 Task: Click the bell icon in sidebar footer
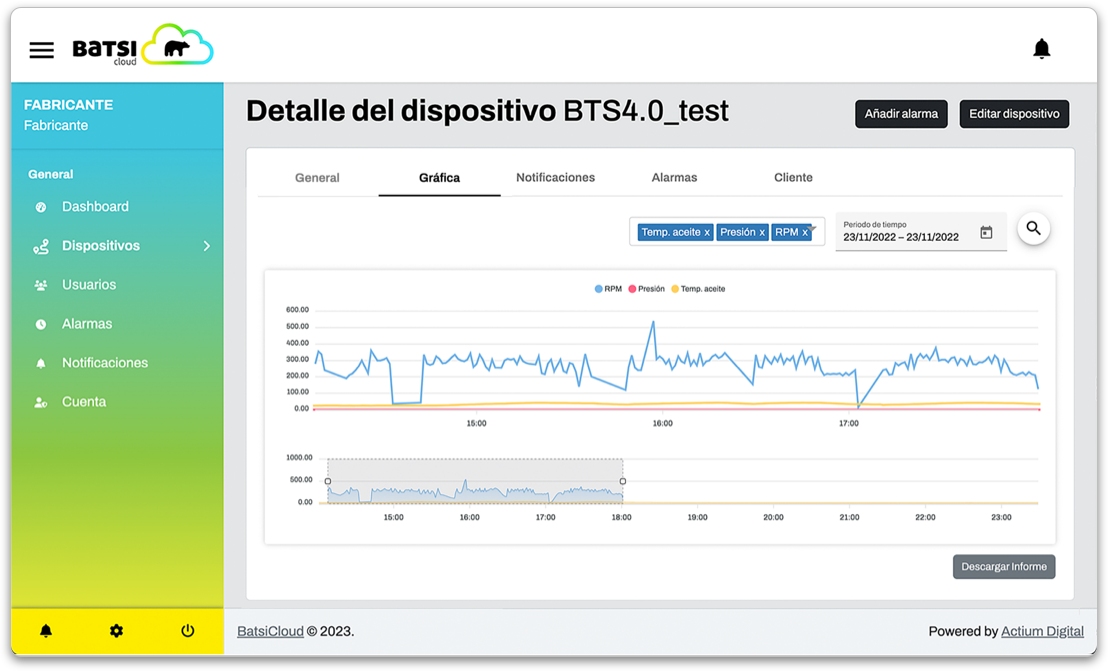46,631
